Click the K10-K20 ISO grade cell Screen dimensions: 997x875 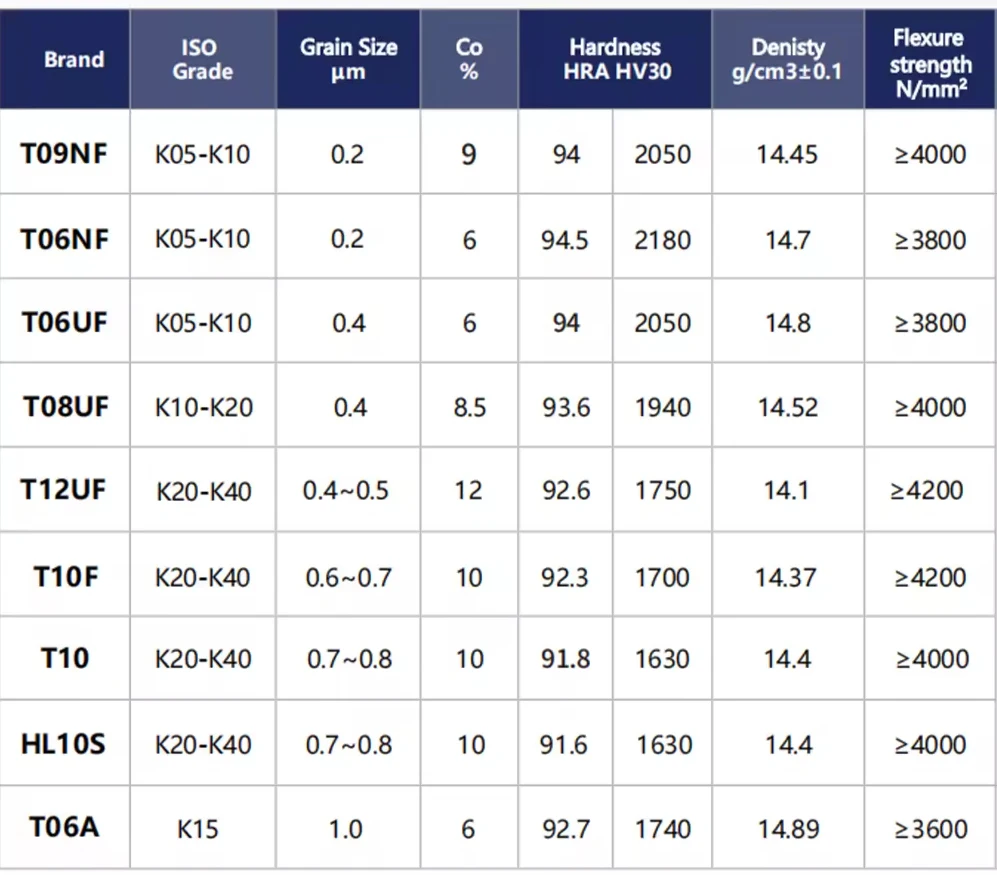pos(203,407)
